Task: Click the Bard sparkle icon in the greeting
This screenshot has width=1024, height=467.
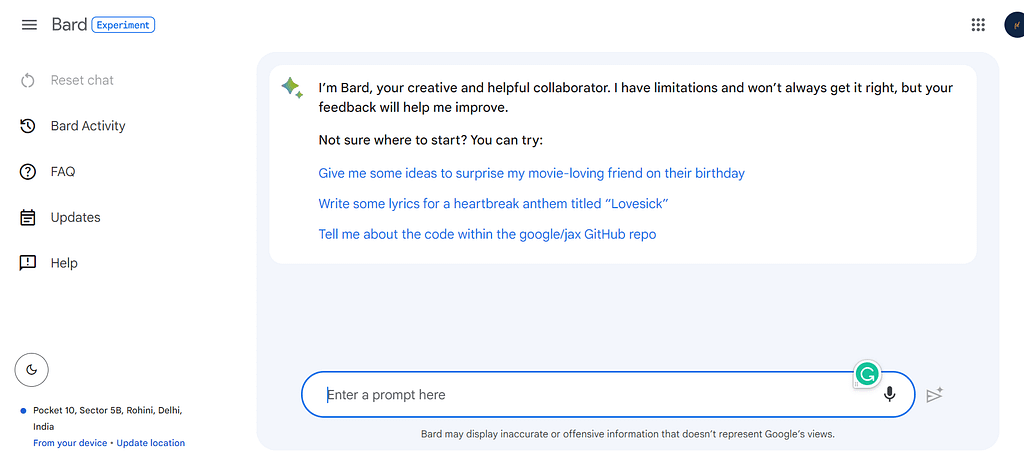Action: (x=292, y=88)
